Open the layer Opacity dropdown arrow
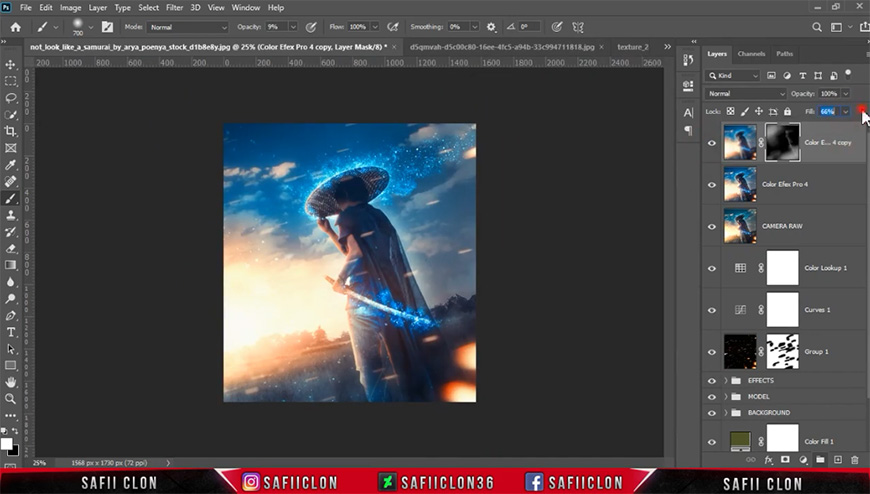The image size is (870, 494). click(846, 94)
